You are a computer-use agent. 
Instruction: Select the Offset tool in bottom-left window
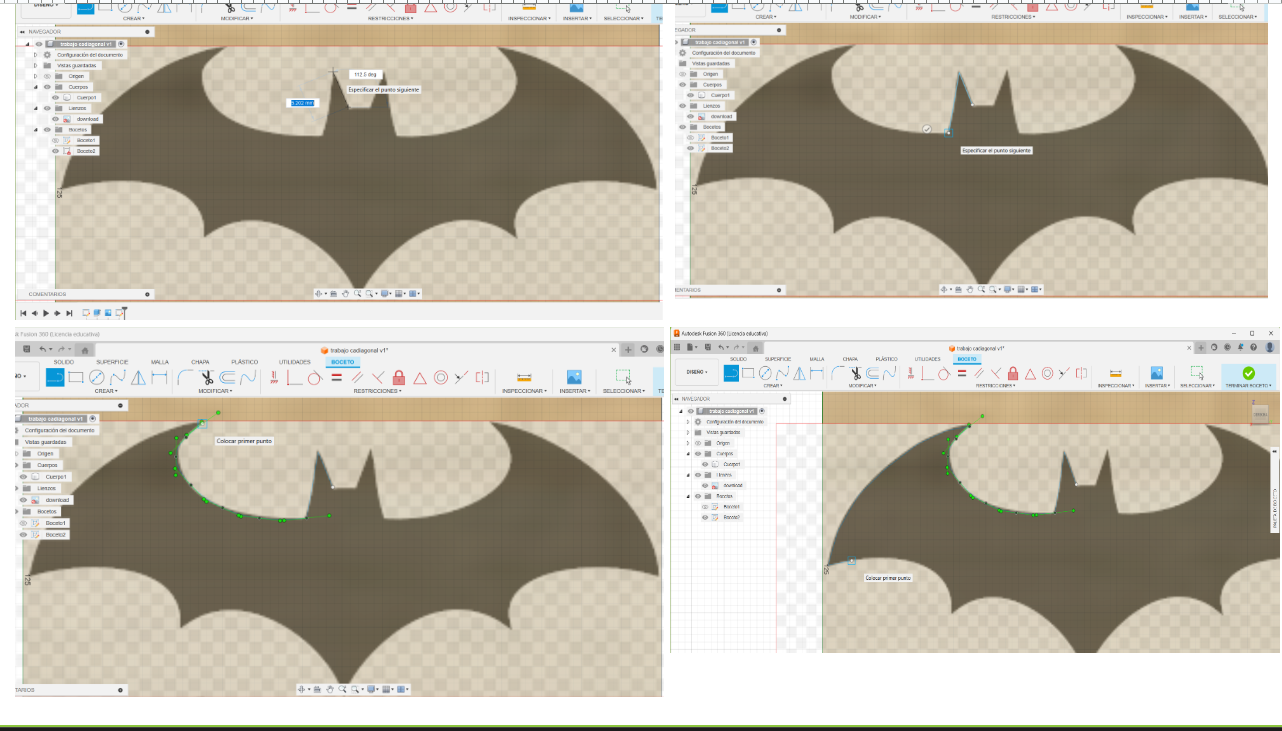227,377
